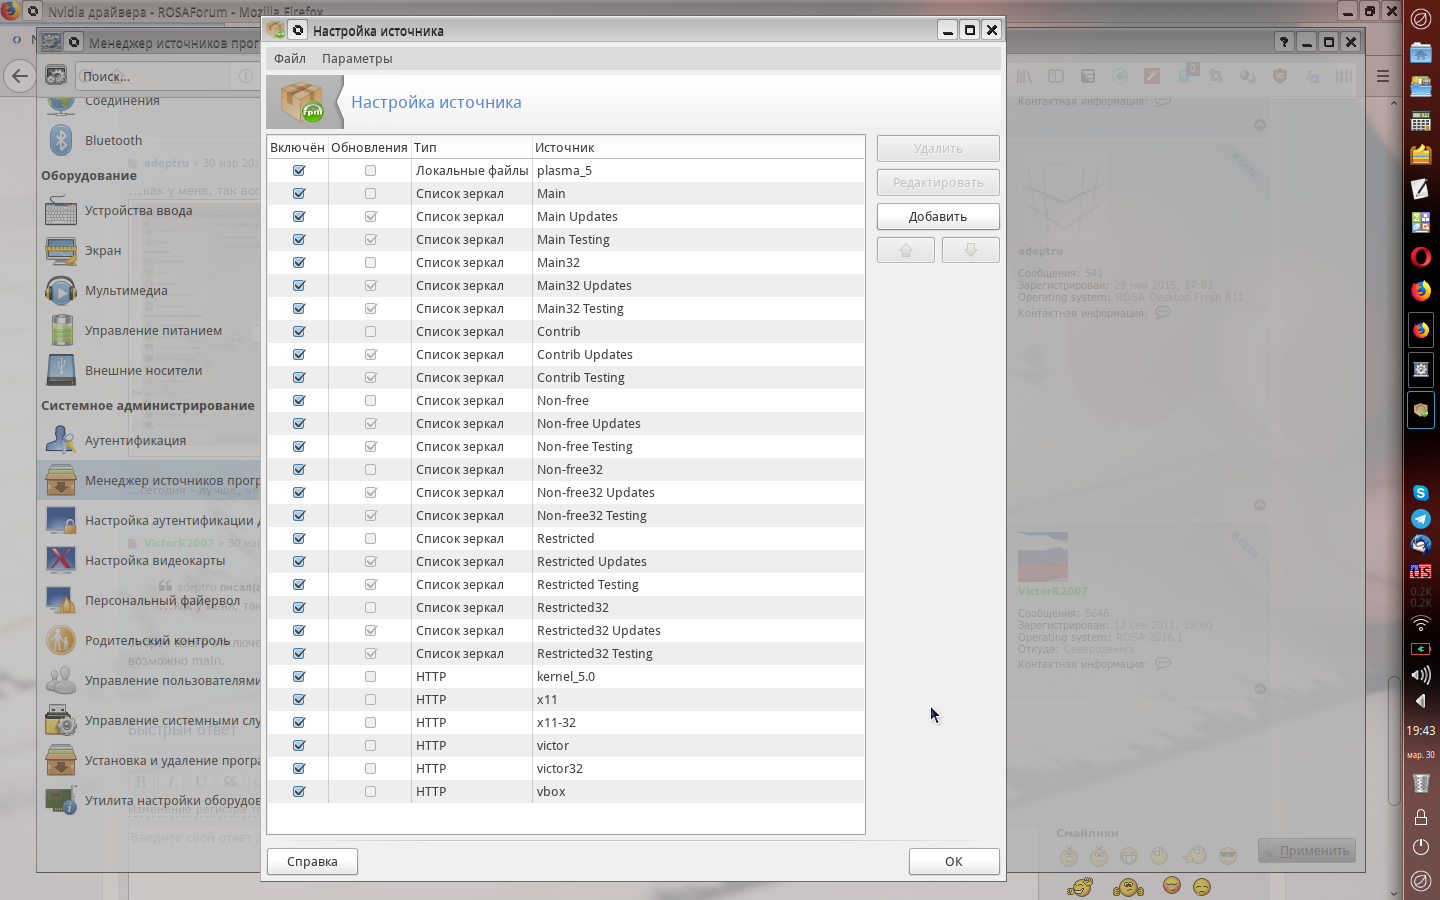Toggle Updates checkbox for Main Testing
The image size is (1440, 900).
(x=370, y=240)
